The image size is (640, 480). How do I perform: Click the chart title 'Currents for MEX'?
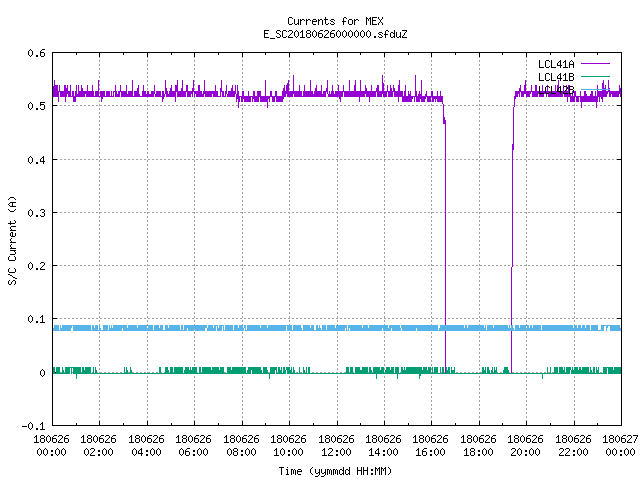pyautogui.click(x=335, y=21)
